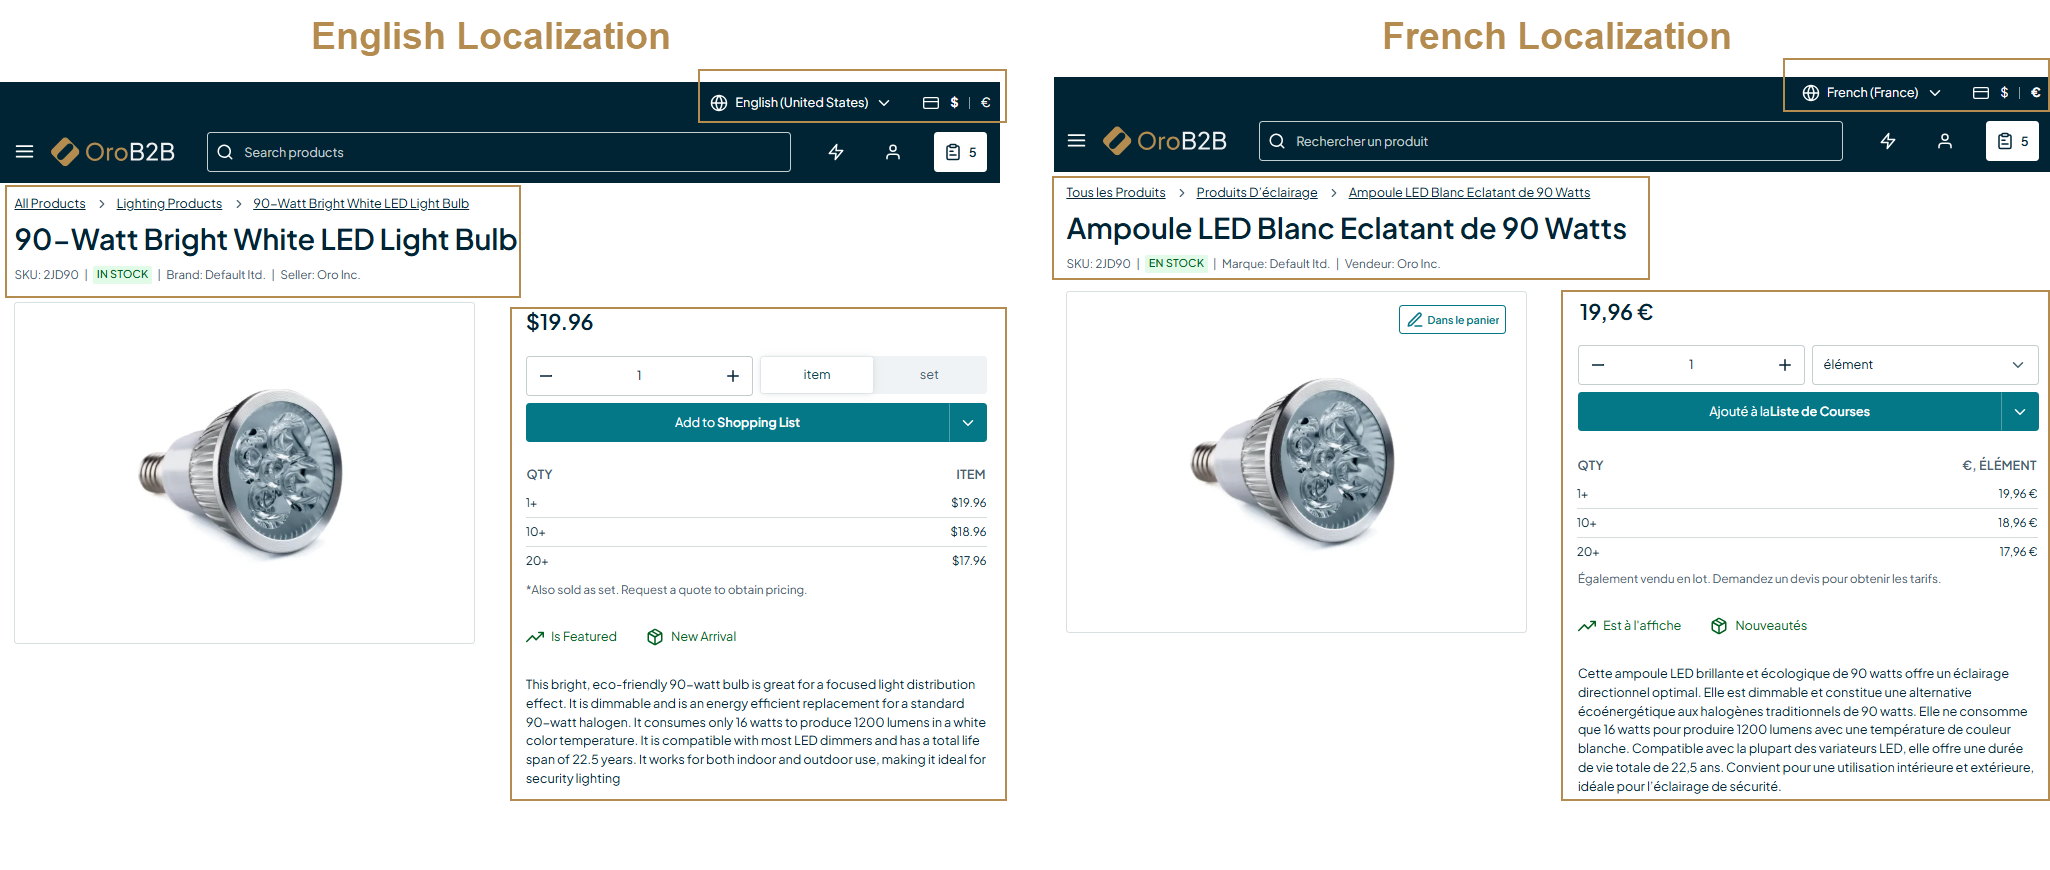The width and height of the screenshot is (2050, 870).
Task: Click the 'Lighting Products' breadcrumb
Action: (169, 204)
